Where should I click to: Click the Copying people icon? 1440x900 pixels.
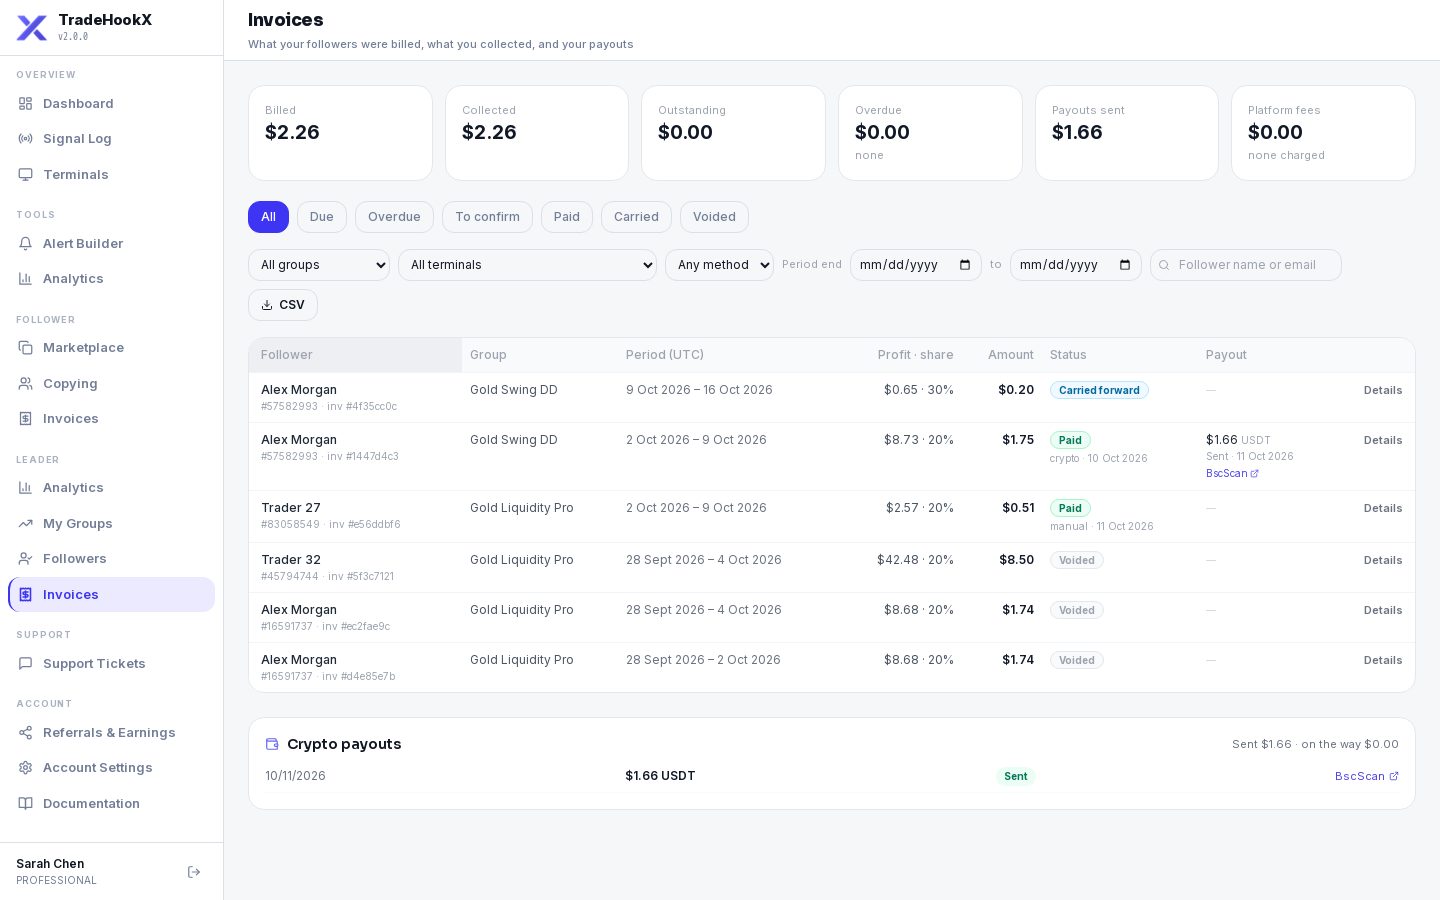[26, 384]
